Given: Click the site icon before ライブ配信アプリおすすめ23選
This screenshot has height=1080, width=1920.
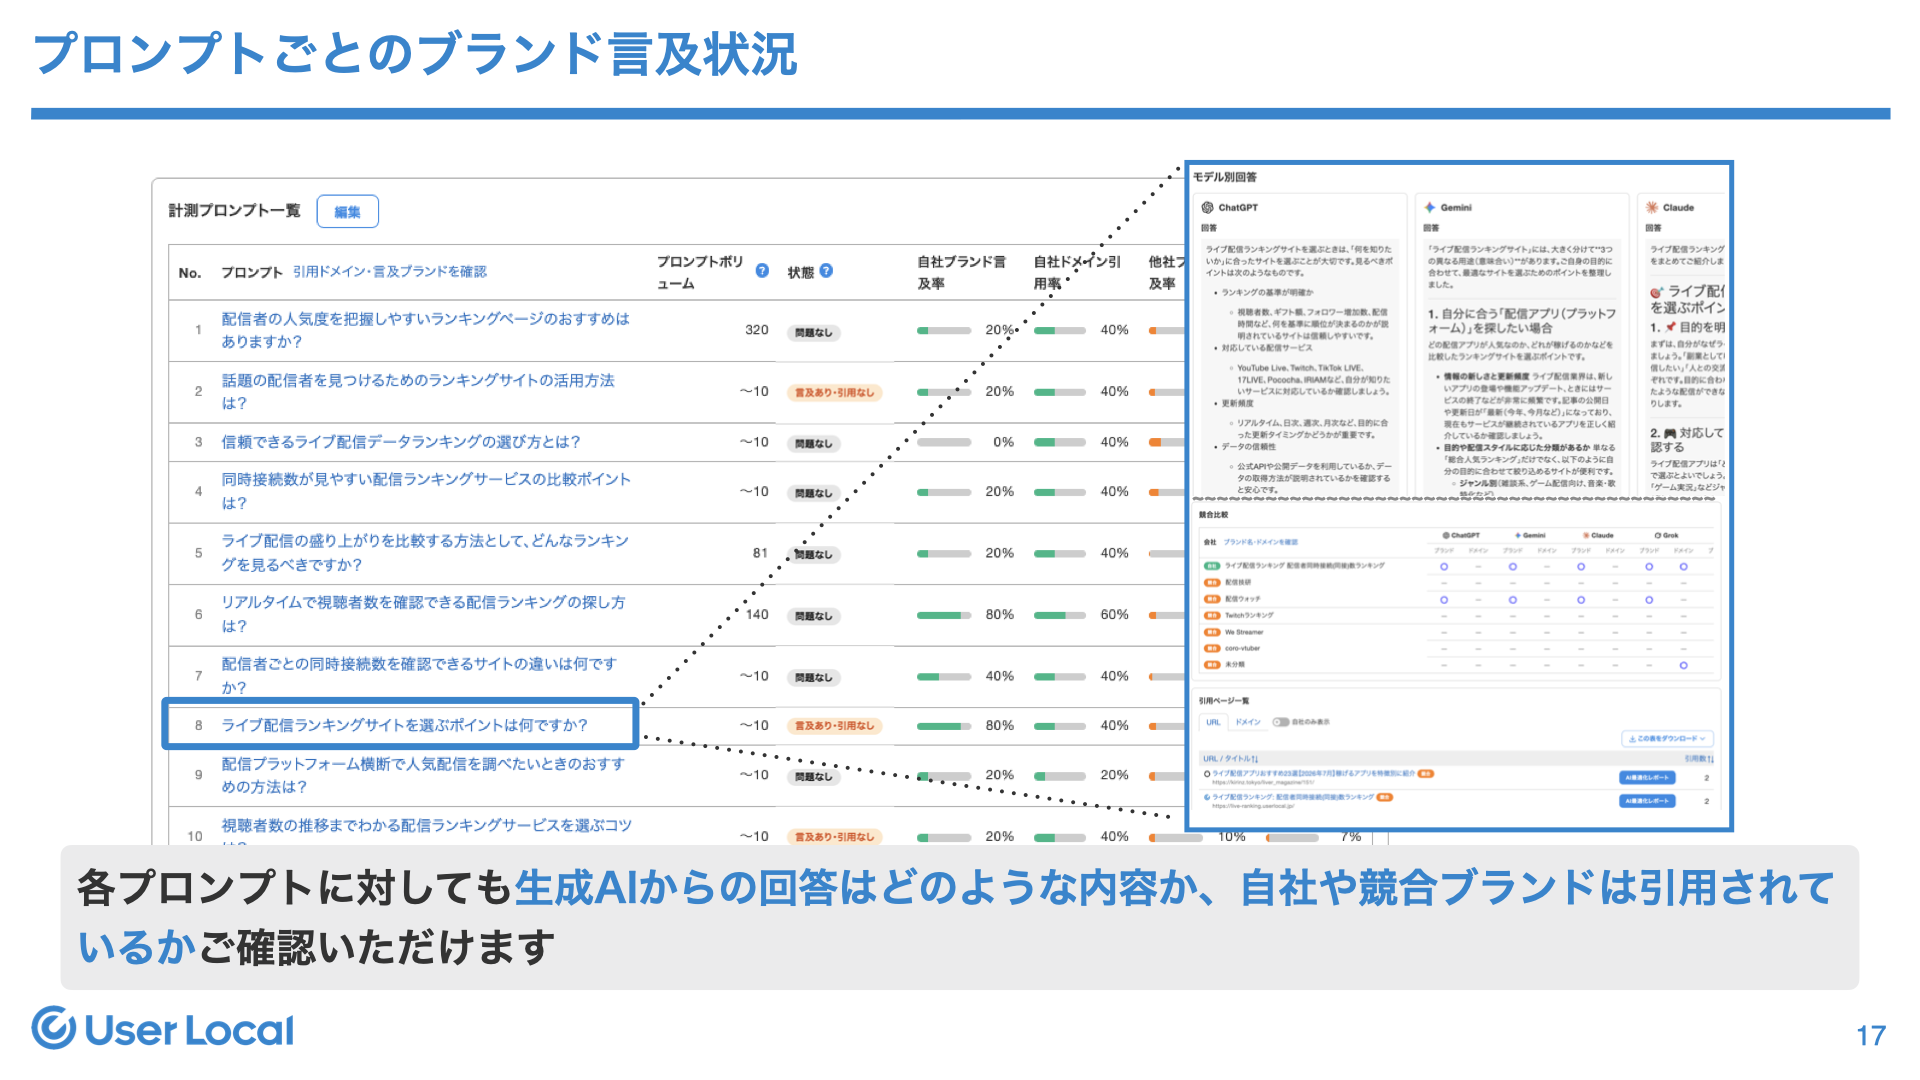Looking at the screenshot, I should 1207,774.
